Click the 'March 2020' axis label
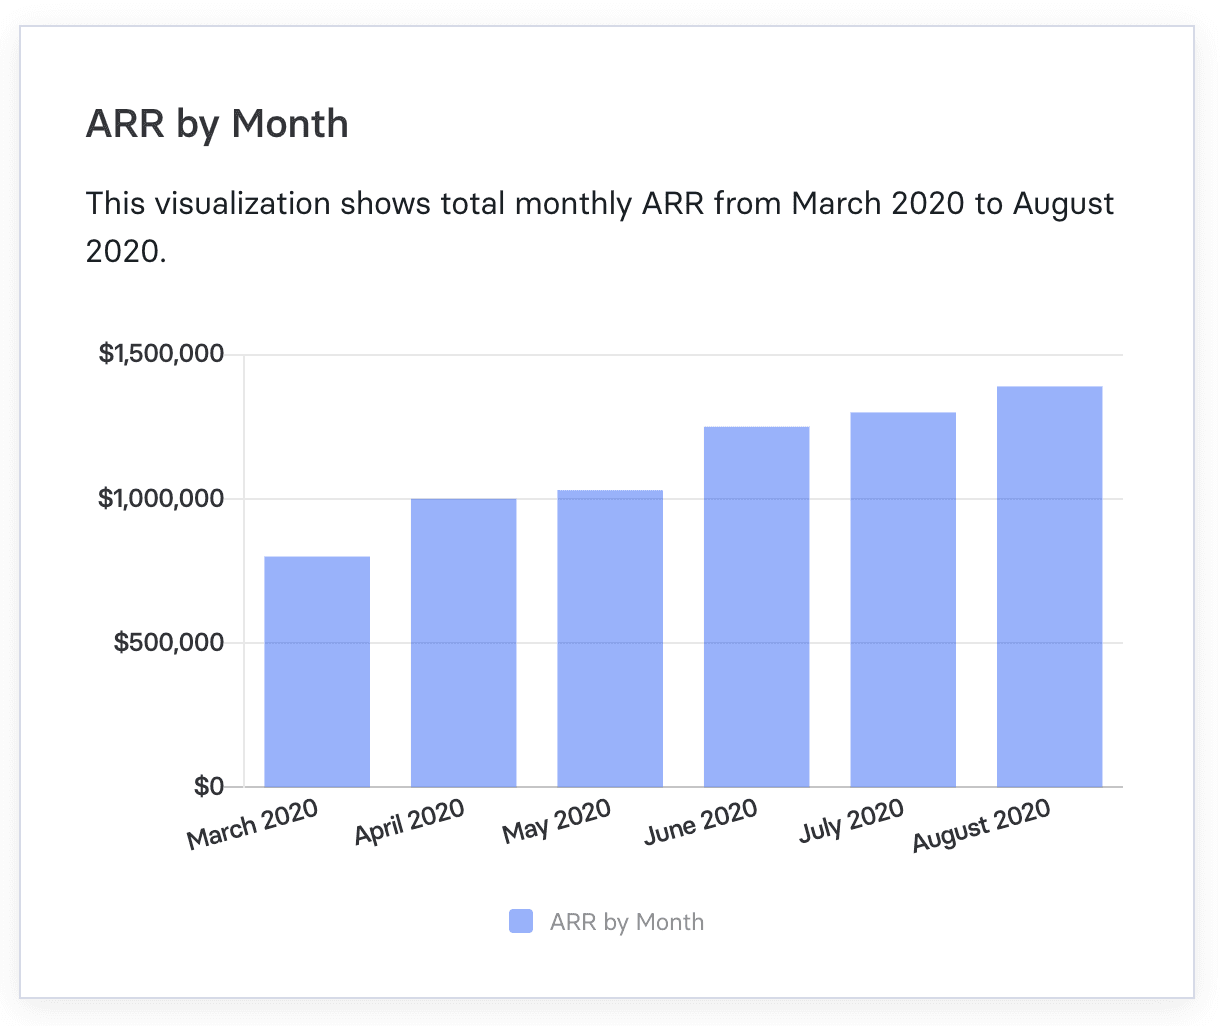Viewport: 1220px width, 1026px height. coord(253,825)
